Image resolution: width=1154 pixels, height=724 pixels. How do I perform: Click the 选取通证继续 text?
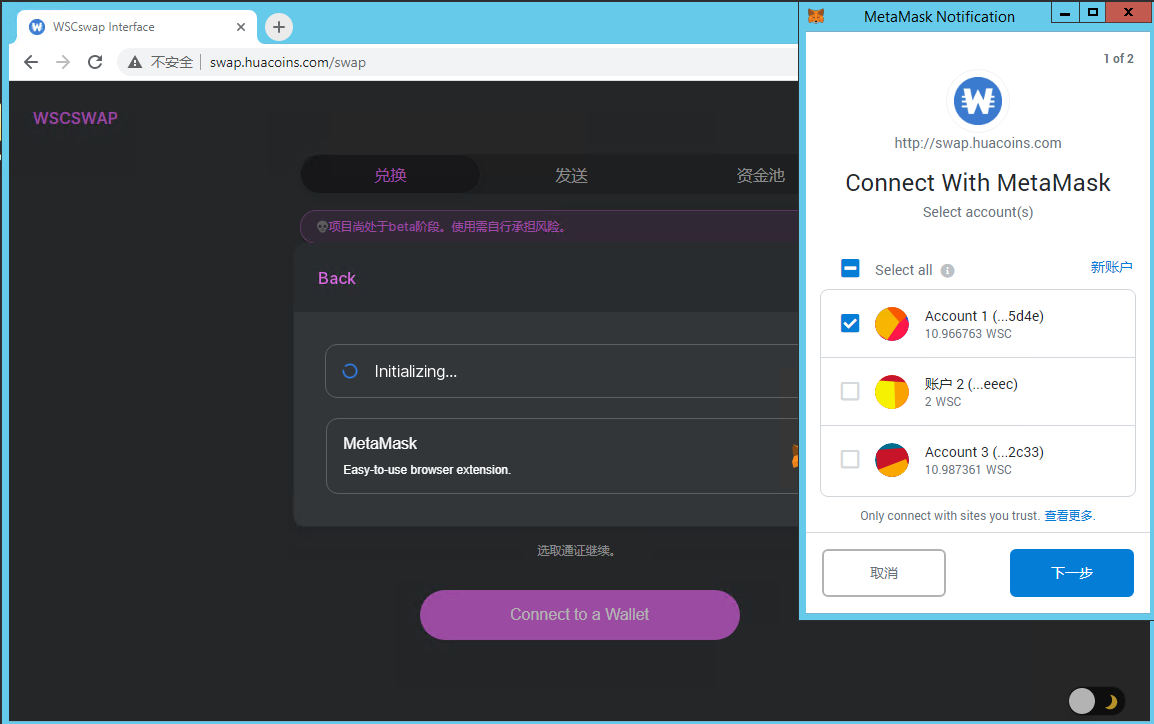[x=576, y=550]
